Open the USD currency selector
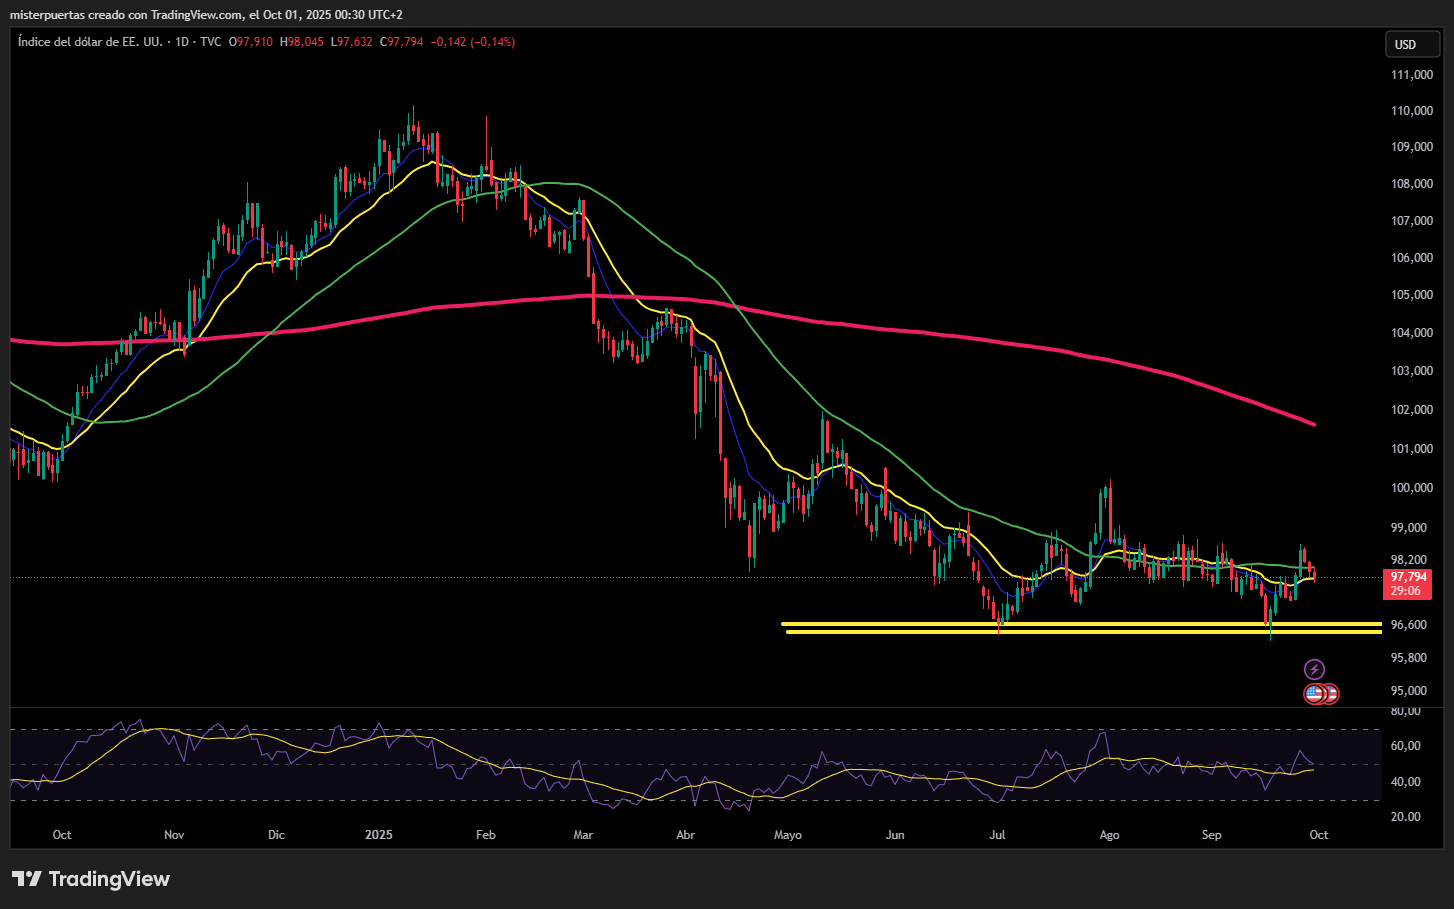This screenshot has width=1454, height=909. point(1412,44)
